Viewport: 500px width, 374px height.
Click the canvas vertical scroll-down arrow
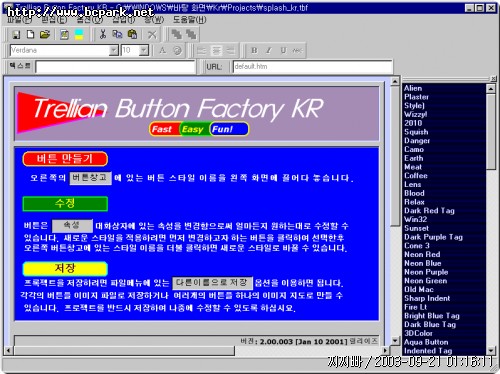[x=395, y=341]
